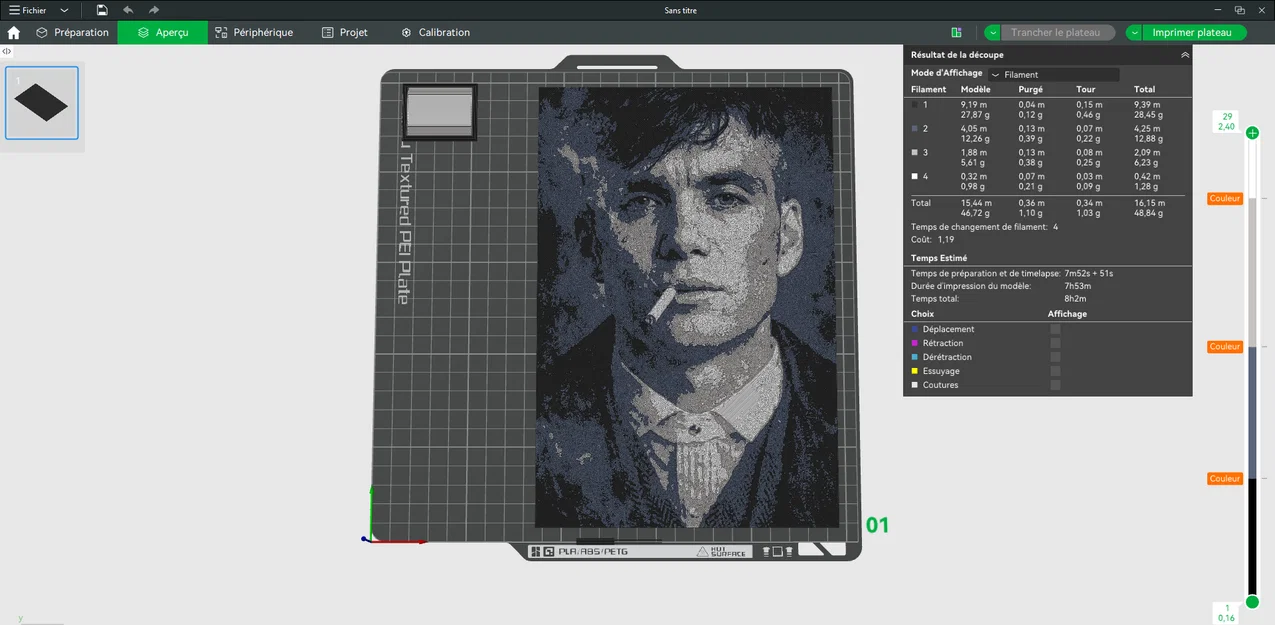
Task: Click the Essuyage yellow color swatch
Action: (913, 371)
